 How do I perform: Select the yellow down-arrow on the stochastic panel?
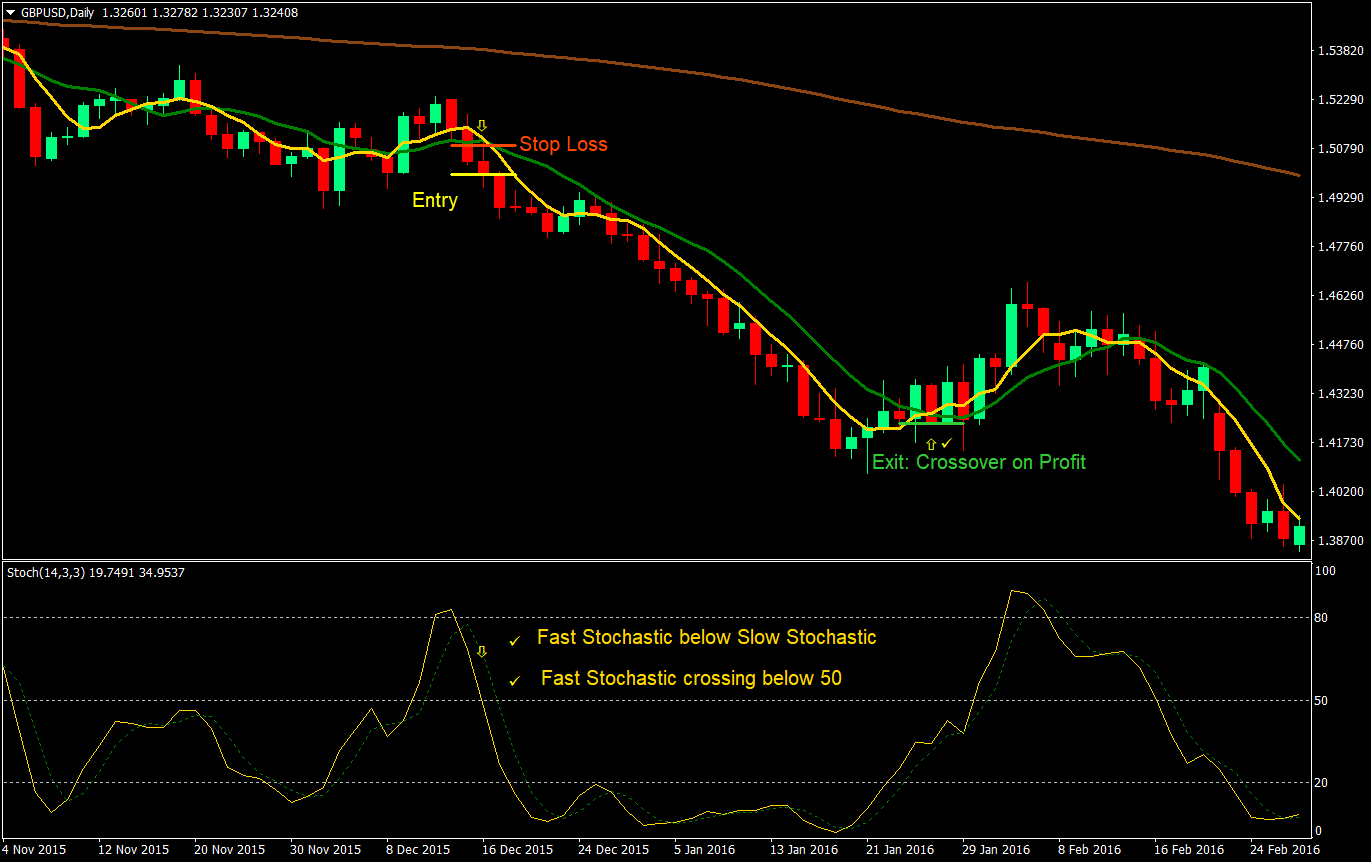coord(482,651)
